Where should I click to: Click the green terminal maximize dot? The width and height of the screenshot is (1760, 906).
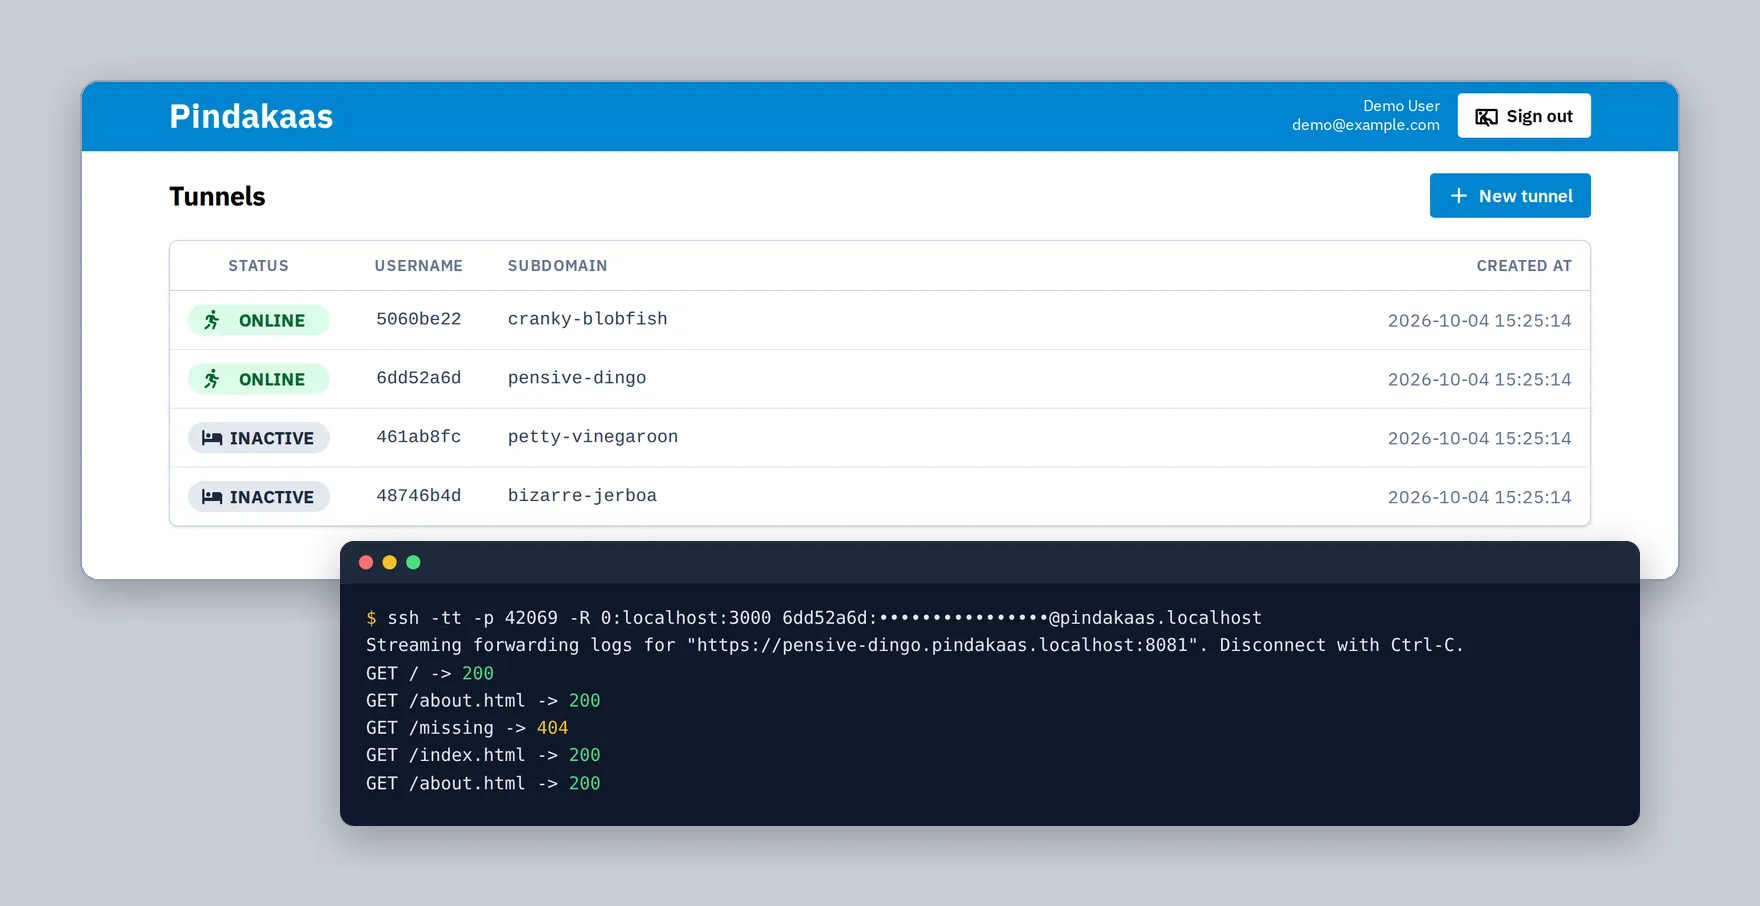(413, 563)
